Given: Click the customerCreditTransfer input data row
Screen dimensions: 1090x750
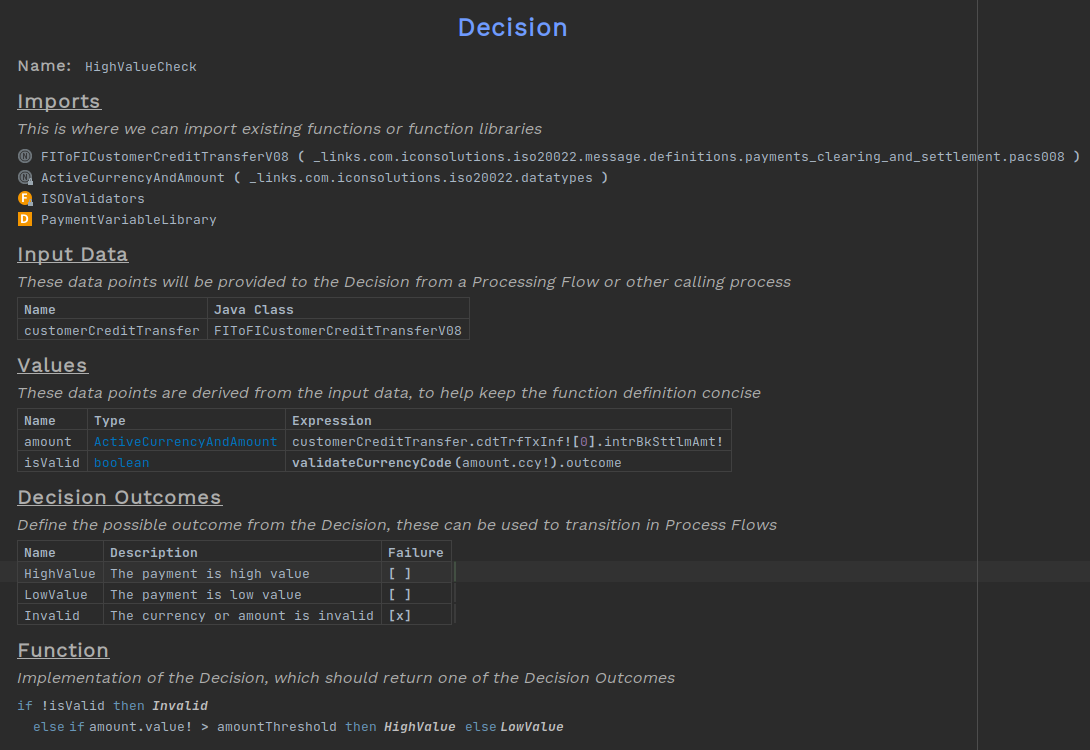Looking at the screenshot, I should [111, 330].
